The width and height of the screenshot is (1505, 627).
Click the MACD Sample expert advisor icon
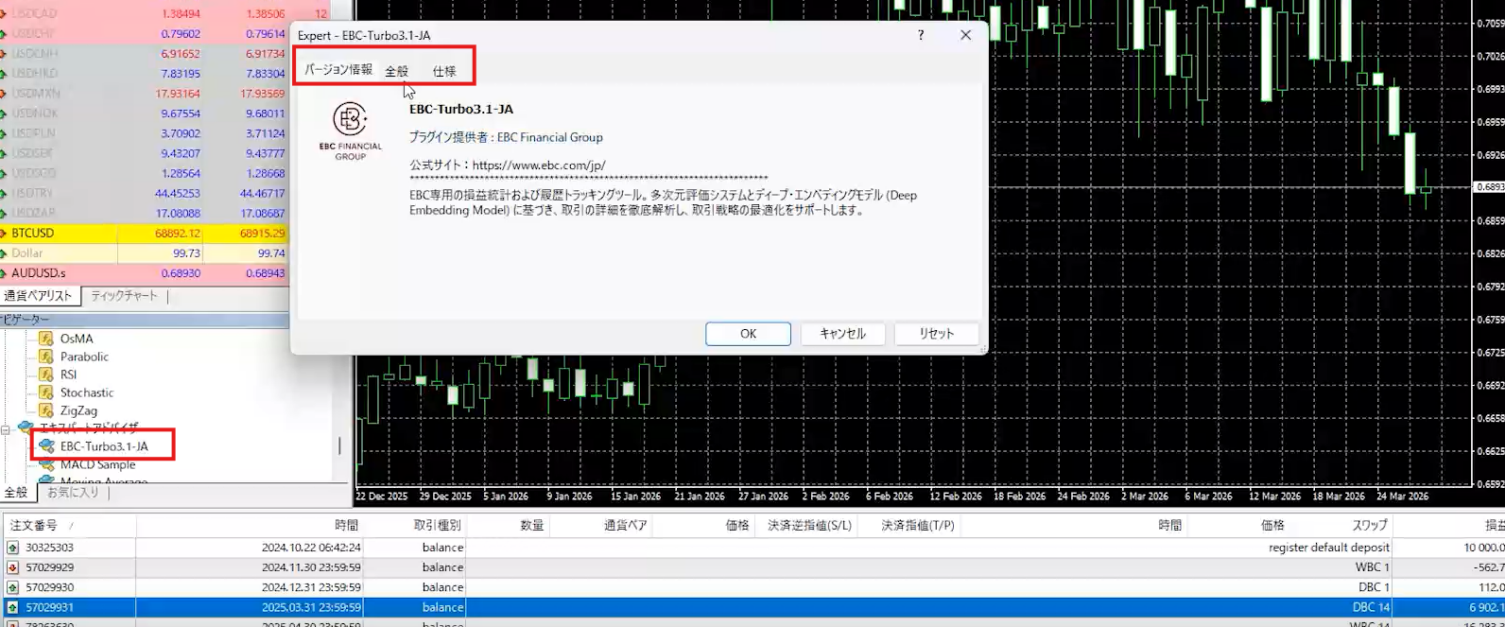46,464
